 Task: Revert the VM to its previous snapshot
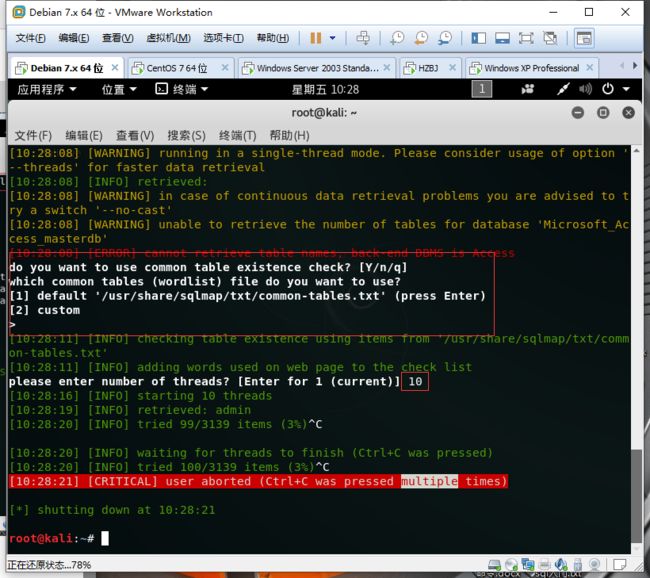click(421, 38)
